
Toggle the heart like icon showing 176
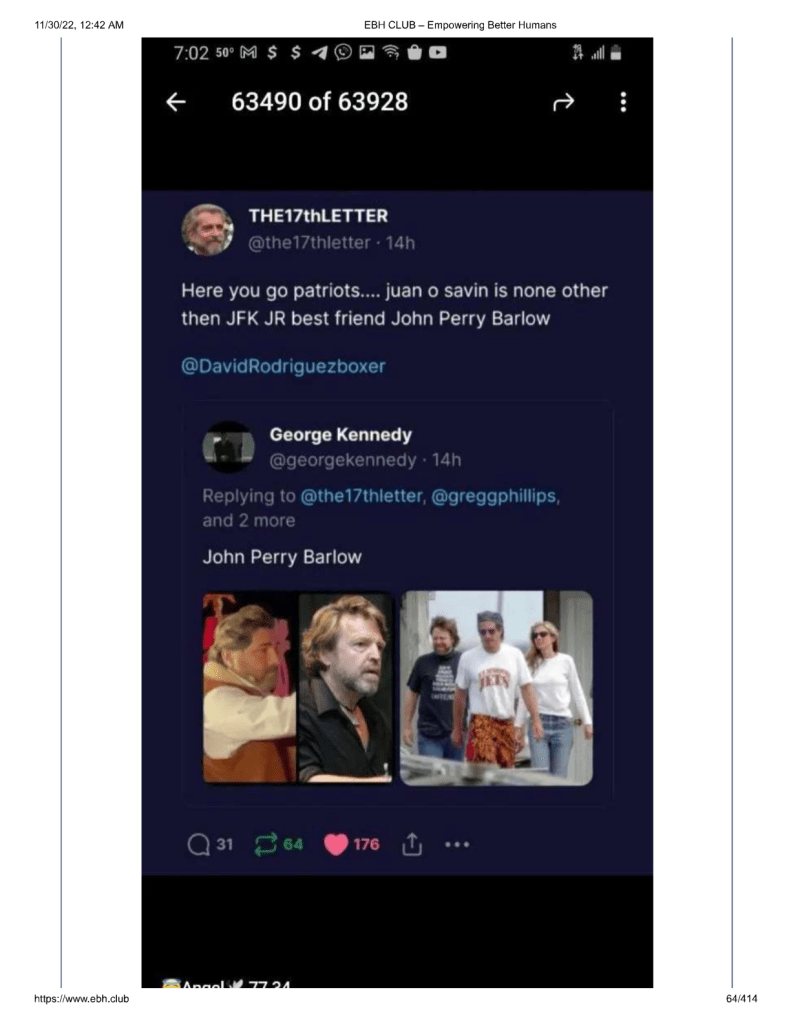click(336, 844)
